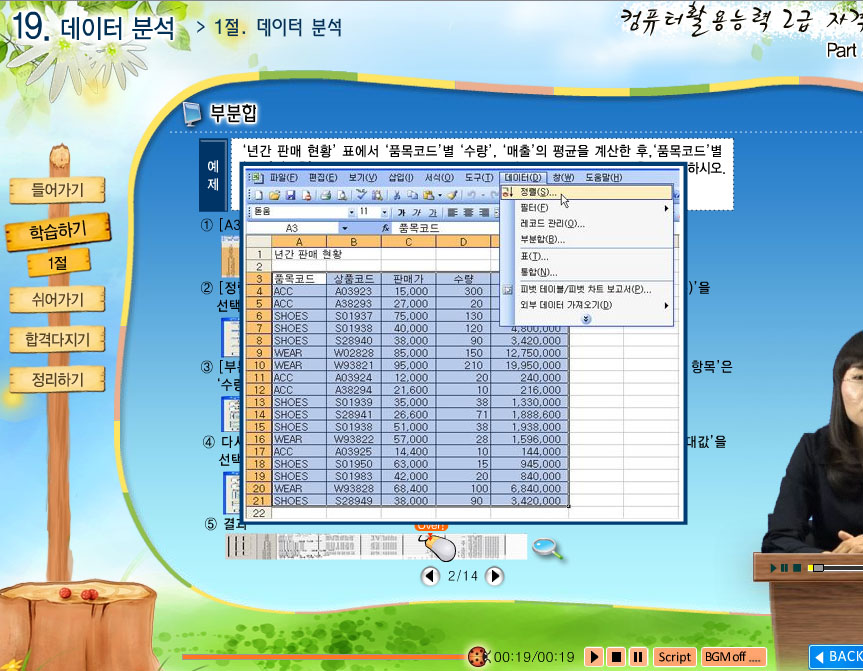This screenshot has width=863, height=671.
Task: Open the 학습하기 sidebar section
Action: click(57, 231)
